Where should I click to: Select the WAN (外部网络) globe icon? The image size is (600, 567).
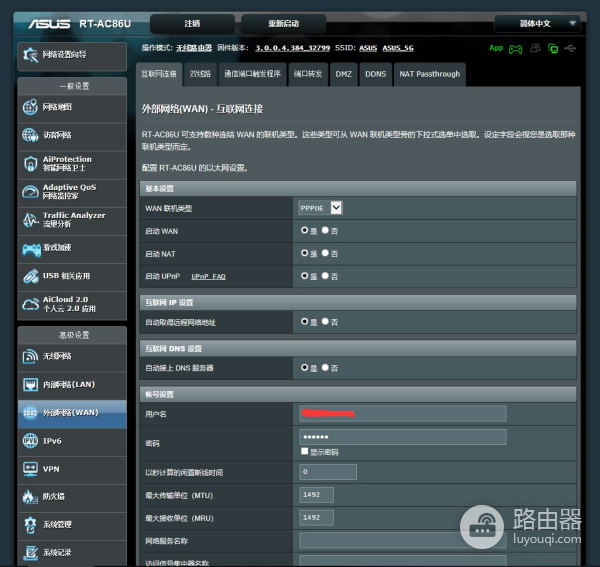coord(30,412)
